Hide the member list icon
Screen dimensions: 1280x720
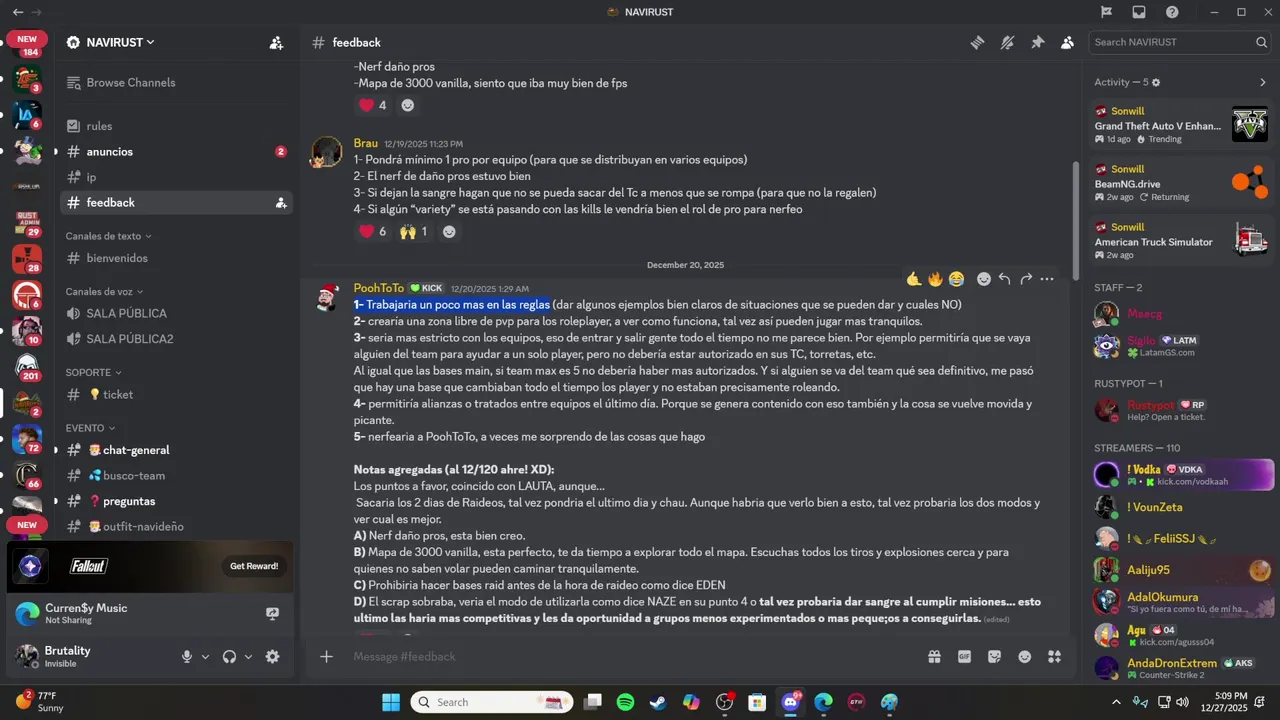(x=1067, y=42)
